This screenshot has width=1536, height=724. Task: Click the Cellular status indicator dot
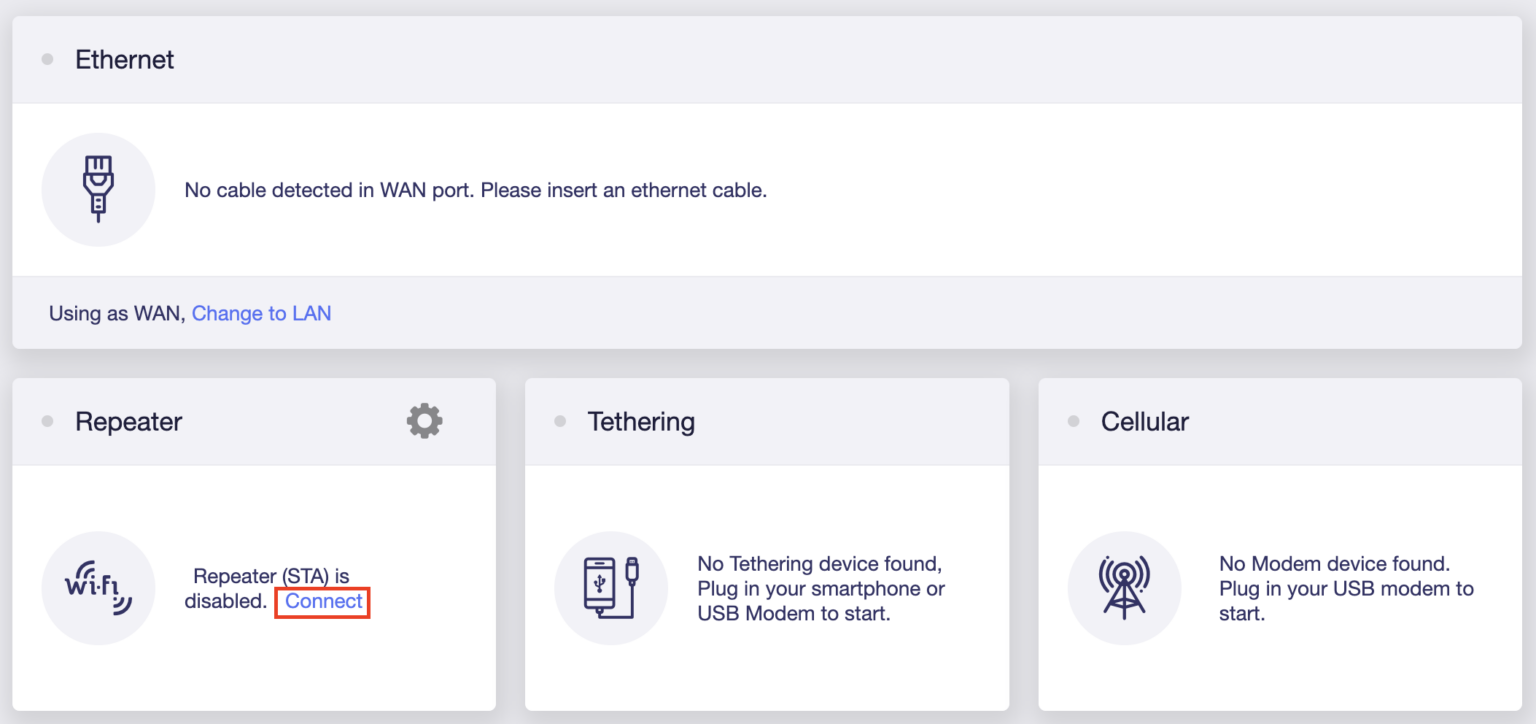coord(1073,422)
